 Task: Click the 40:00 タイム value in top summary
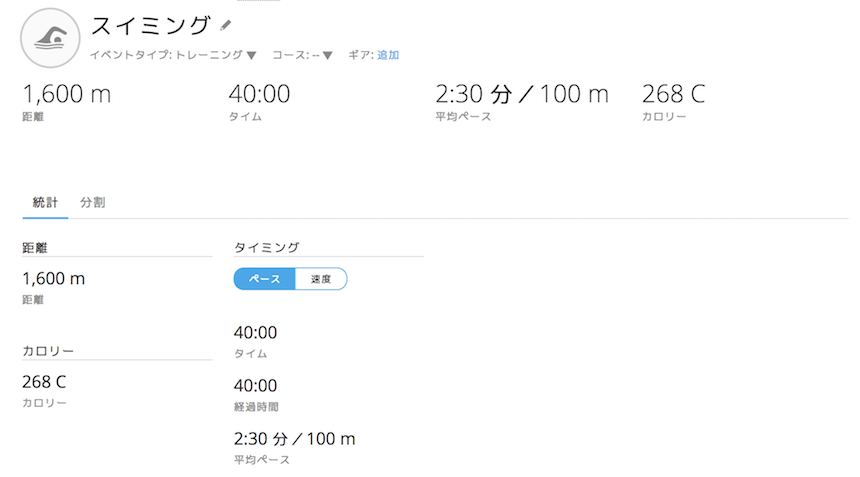click(x=259, y=95)
